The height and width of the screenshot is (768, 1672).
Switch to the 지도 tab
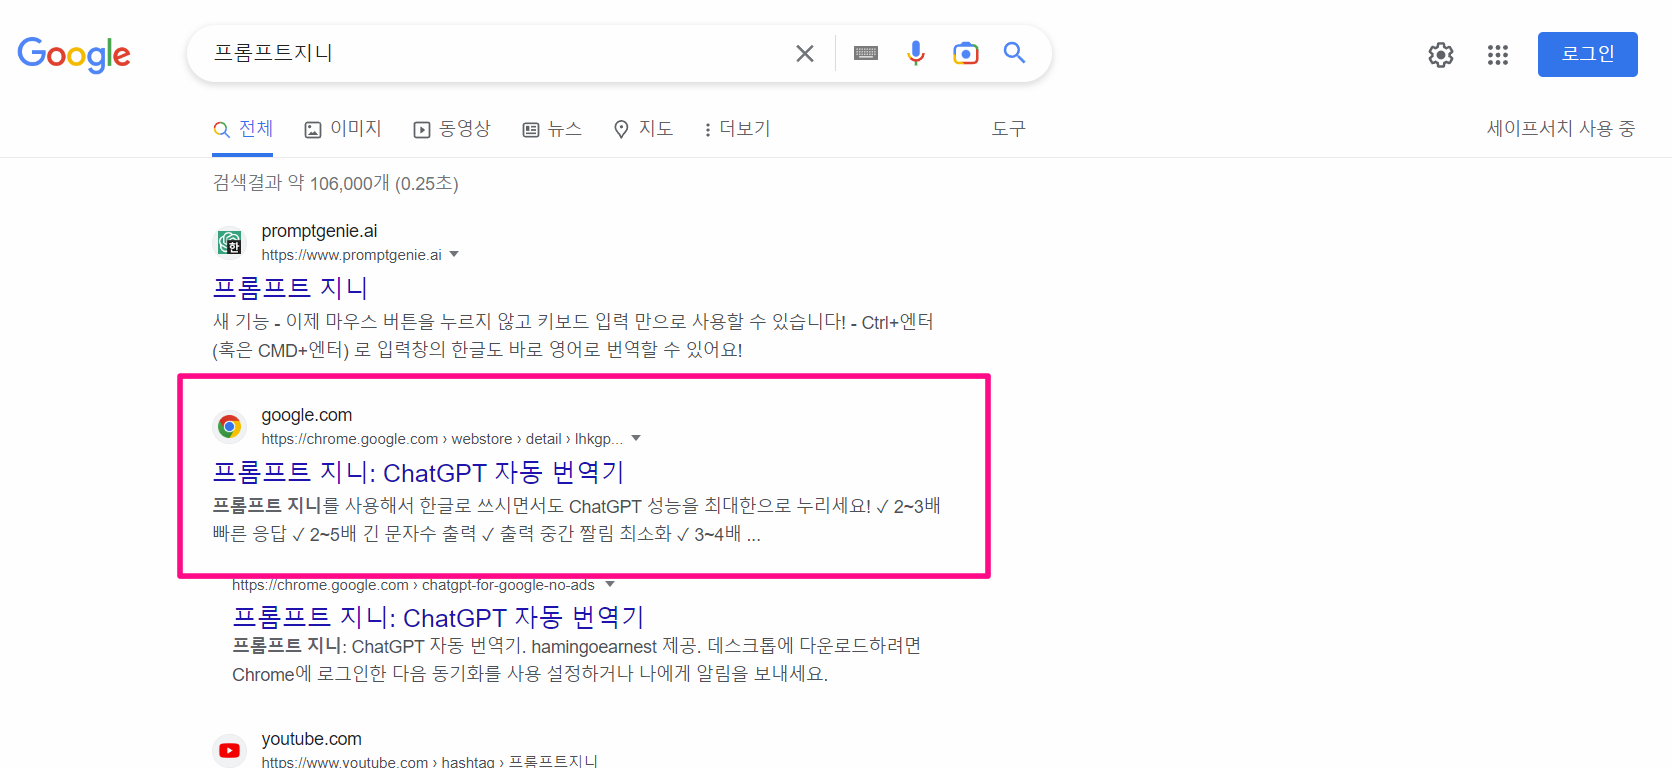tap(643, 129)
